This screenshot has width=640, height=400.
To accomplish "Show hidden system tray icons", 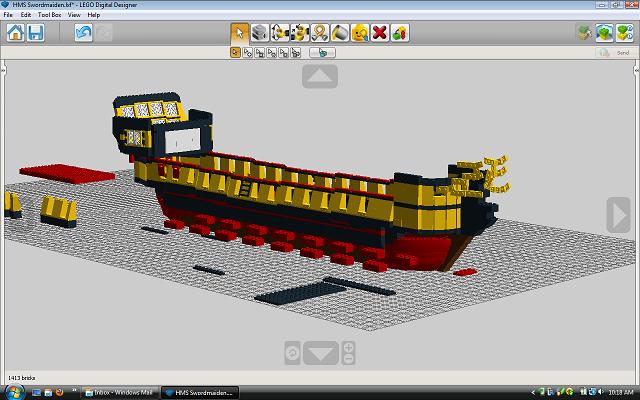I will coord(533,393).
